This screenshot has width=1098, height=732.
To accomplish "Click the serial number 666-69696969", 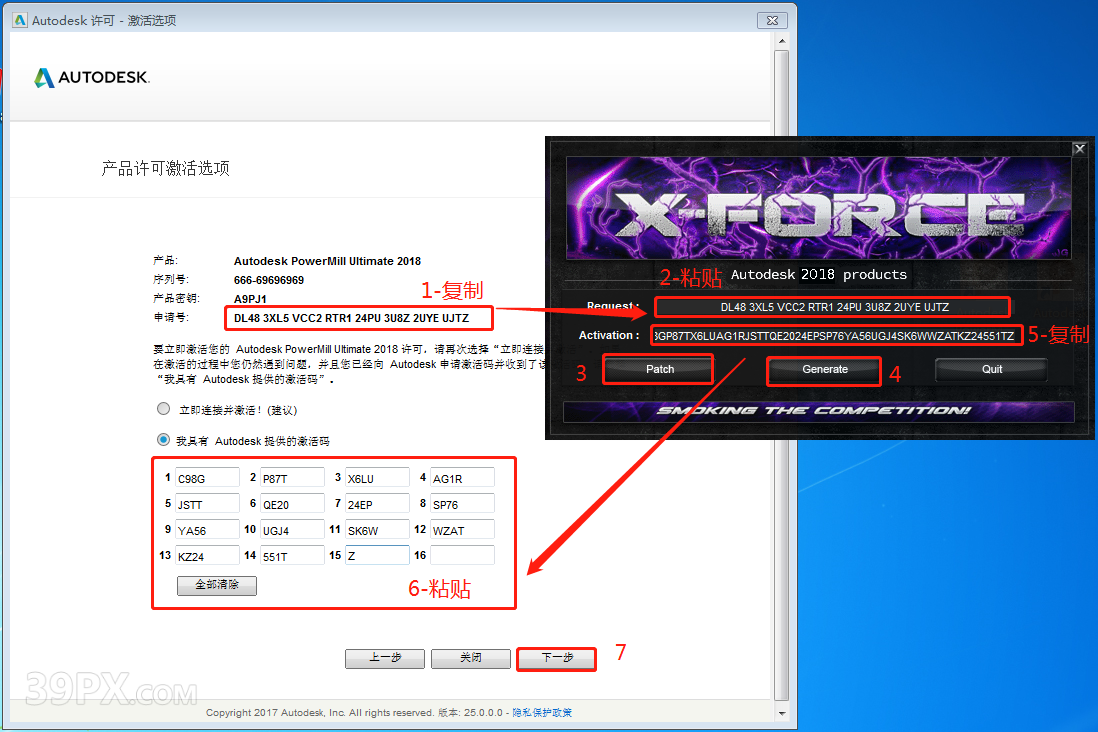I will [269, 280].
